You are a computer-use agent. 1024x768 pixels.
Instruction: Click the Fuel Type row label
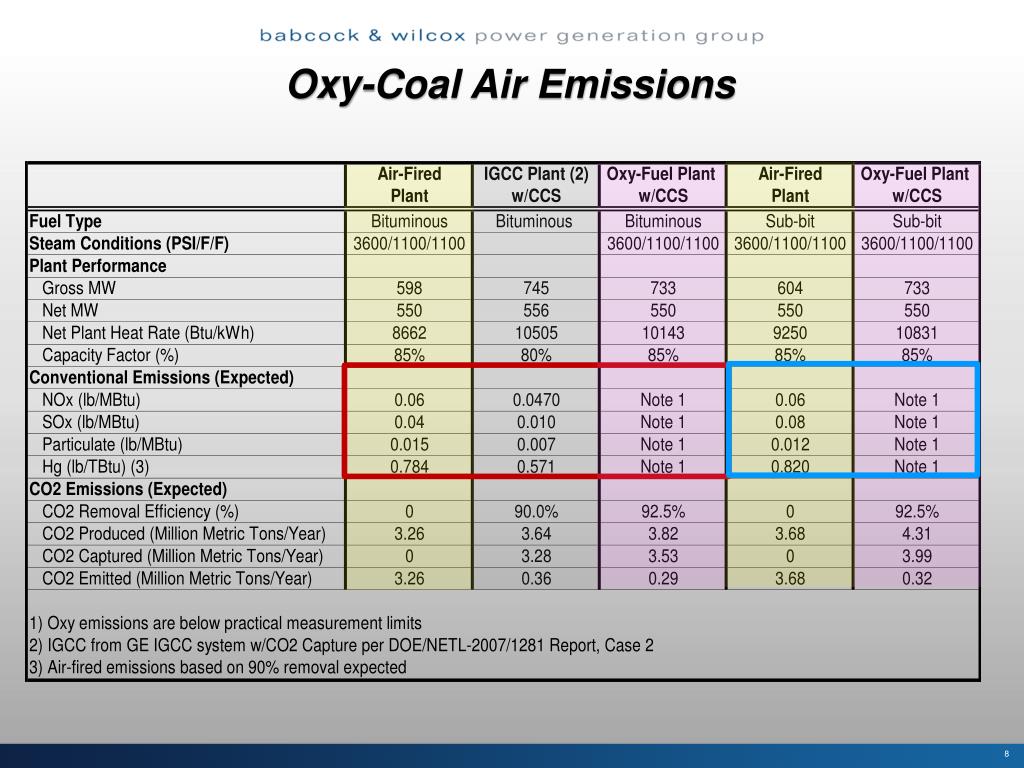pyautogui.click(x=65, y=221)
